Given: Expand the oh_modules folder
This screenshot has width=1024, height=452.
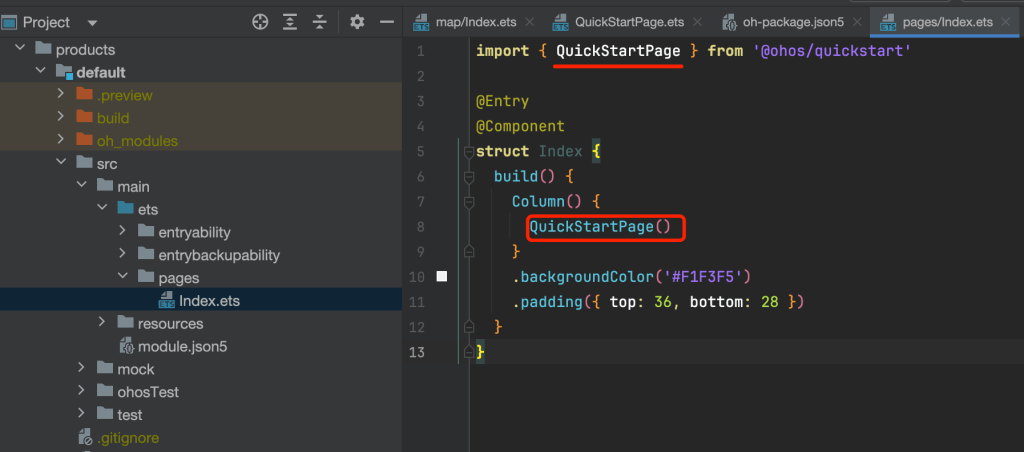Looking at the screenshot, I should pos(61,140).
